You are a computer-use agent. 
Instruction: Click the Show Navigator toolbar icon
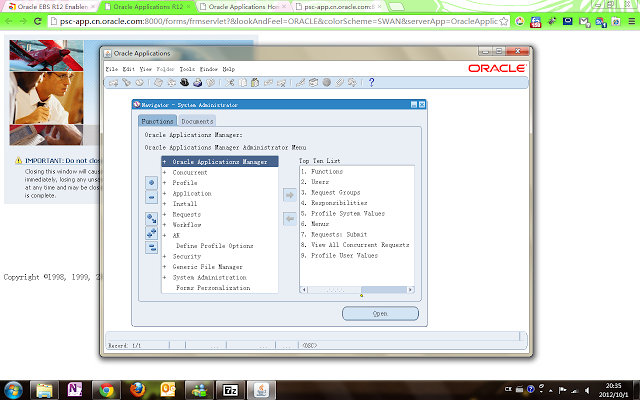point(140,82)
